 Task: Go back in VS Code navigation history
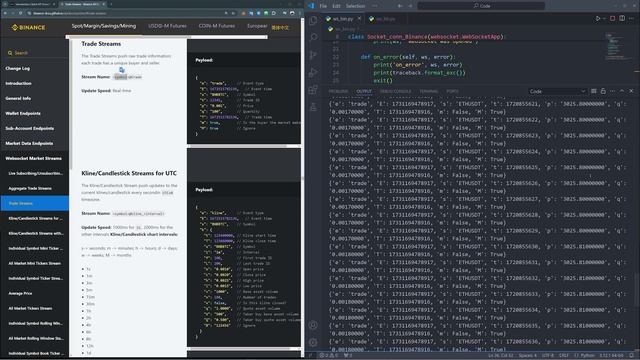tap(400, 6)
